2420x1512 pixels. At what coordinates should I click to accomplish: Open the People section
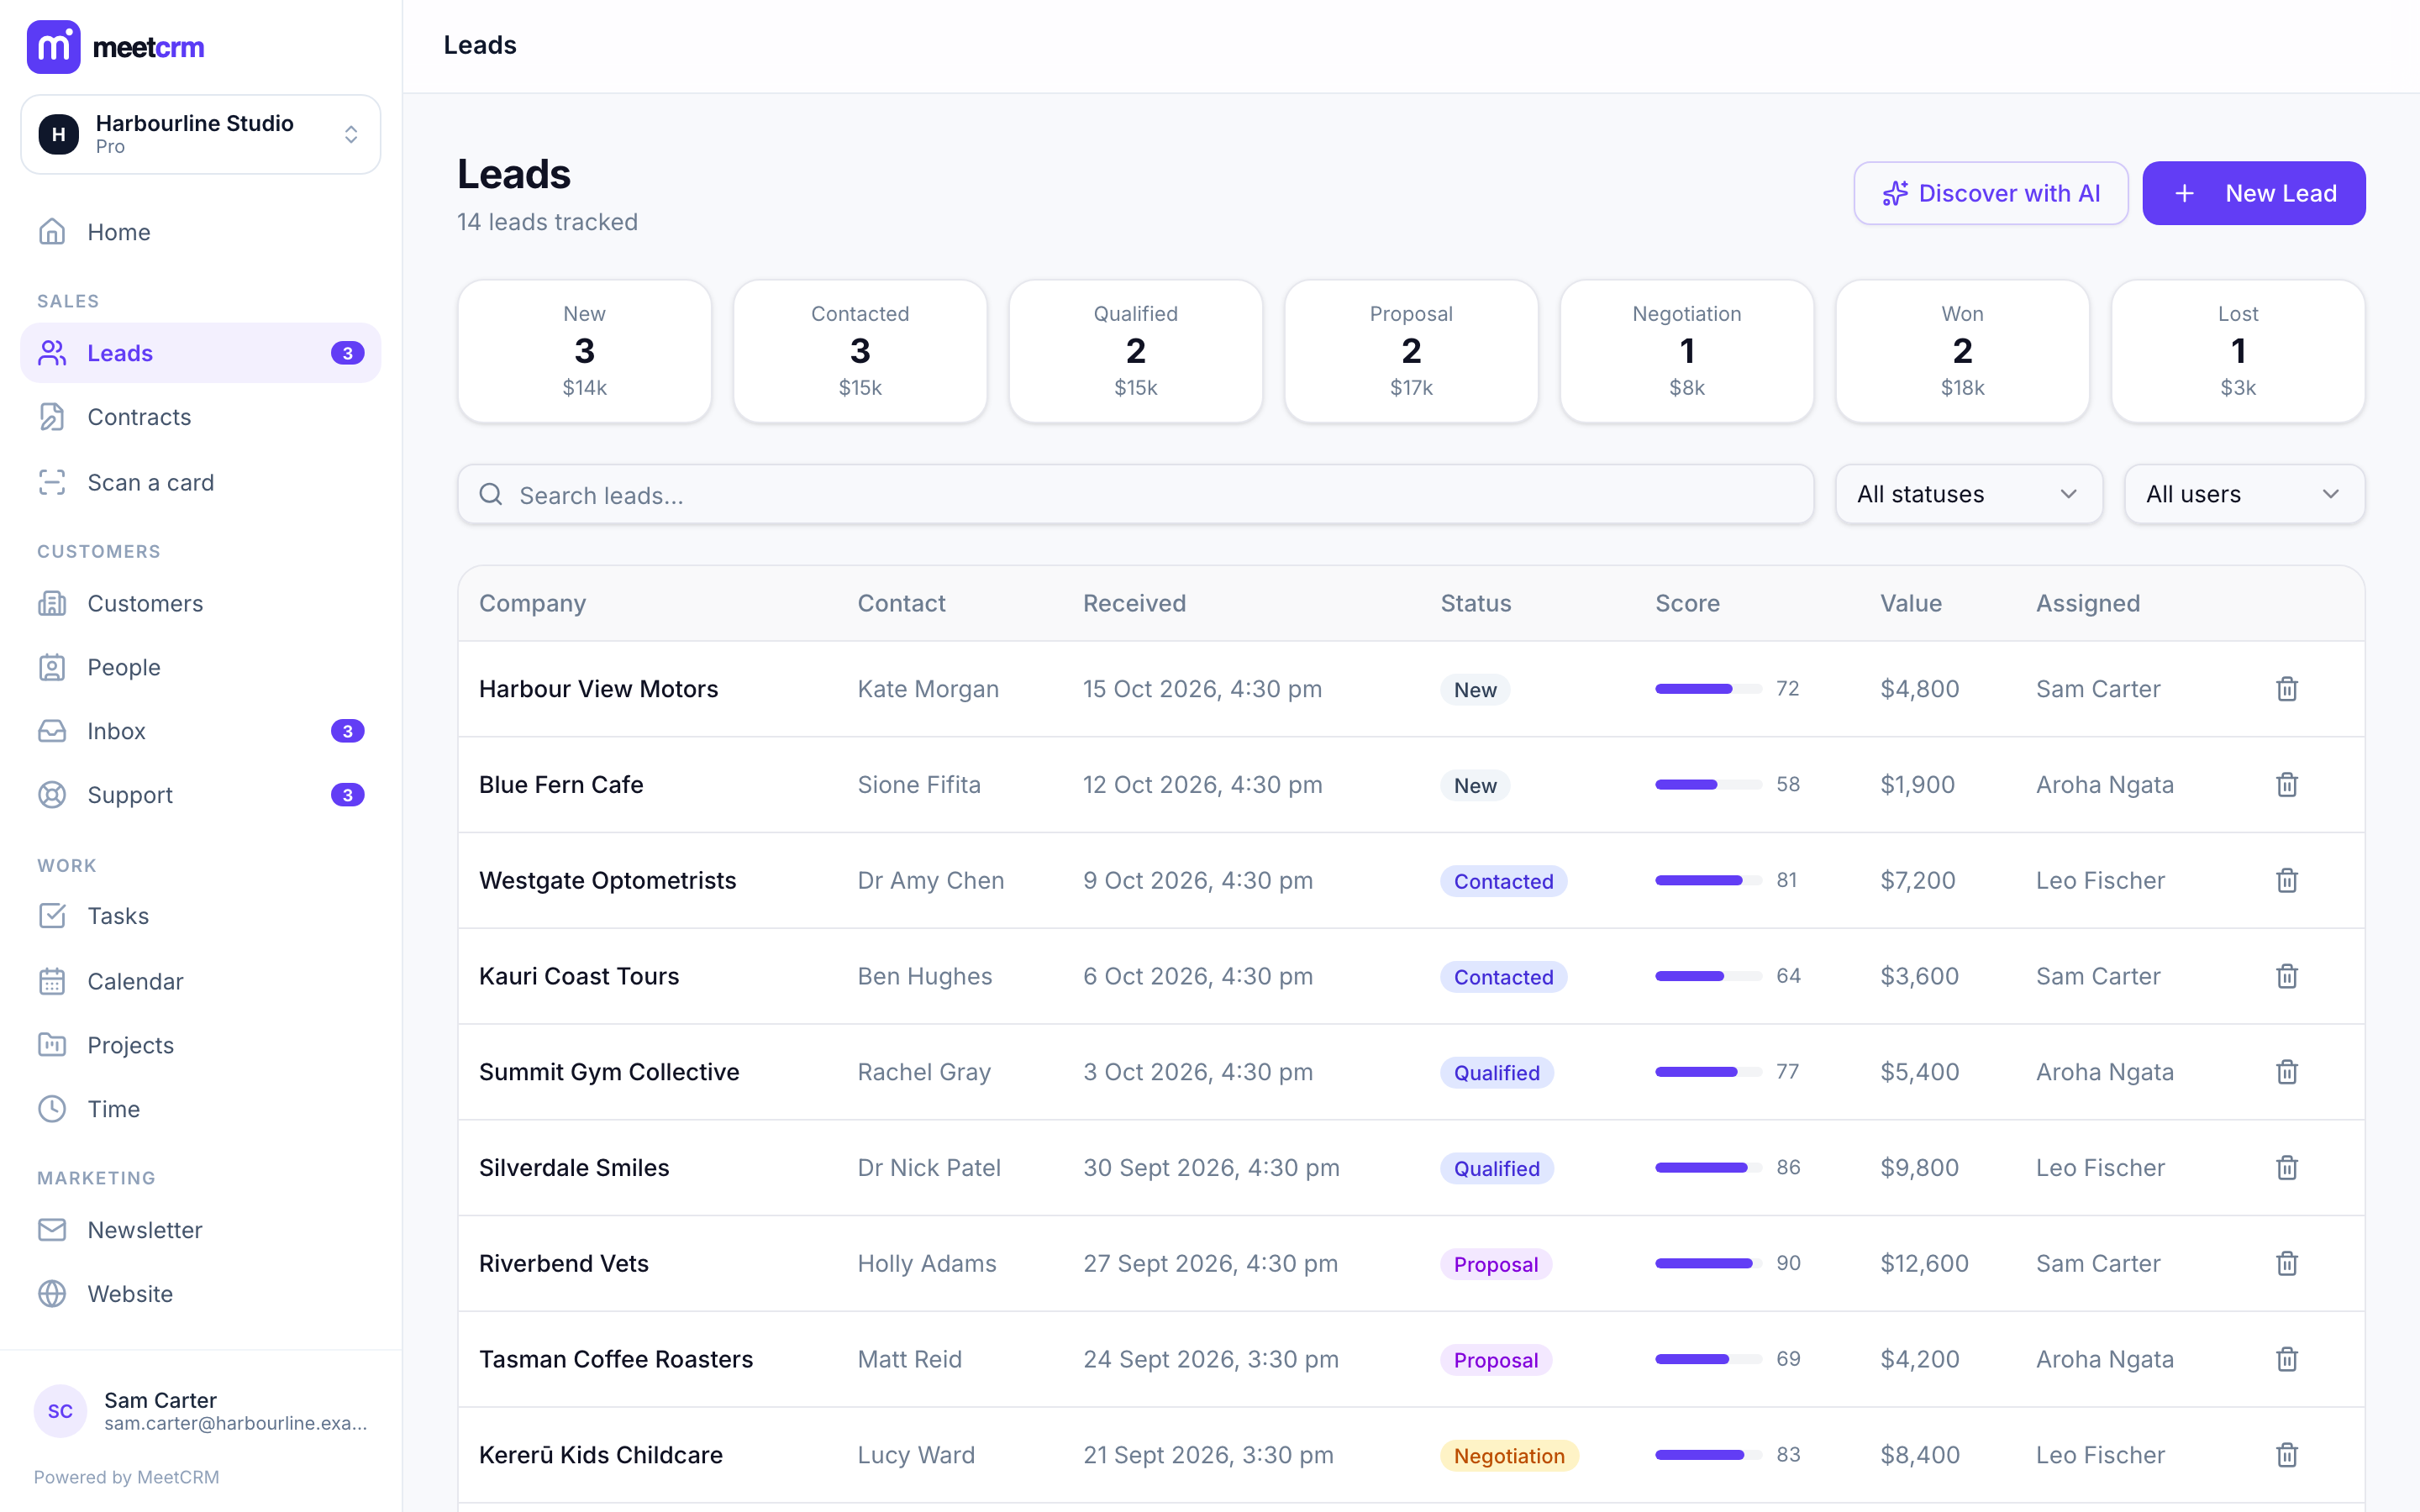(201, 667)
